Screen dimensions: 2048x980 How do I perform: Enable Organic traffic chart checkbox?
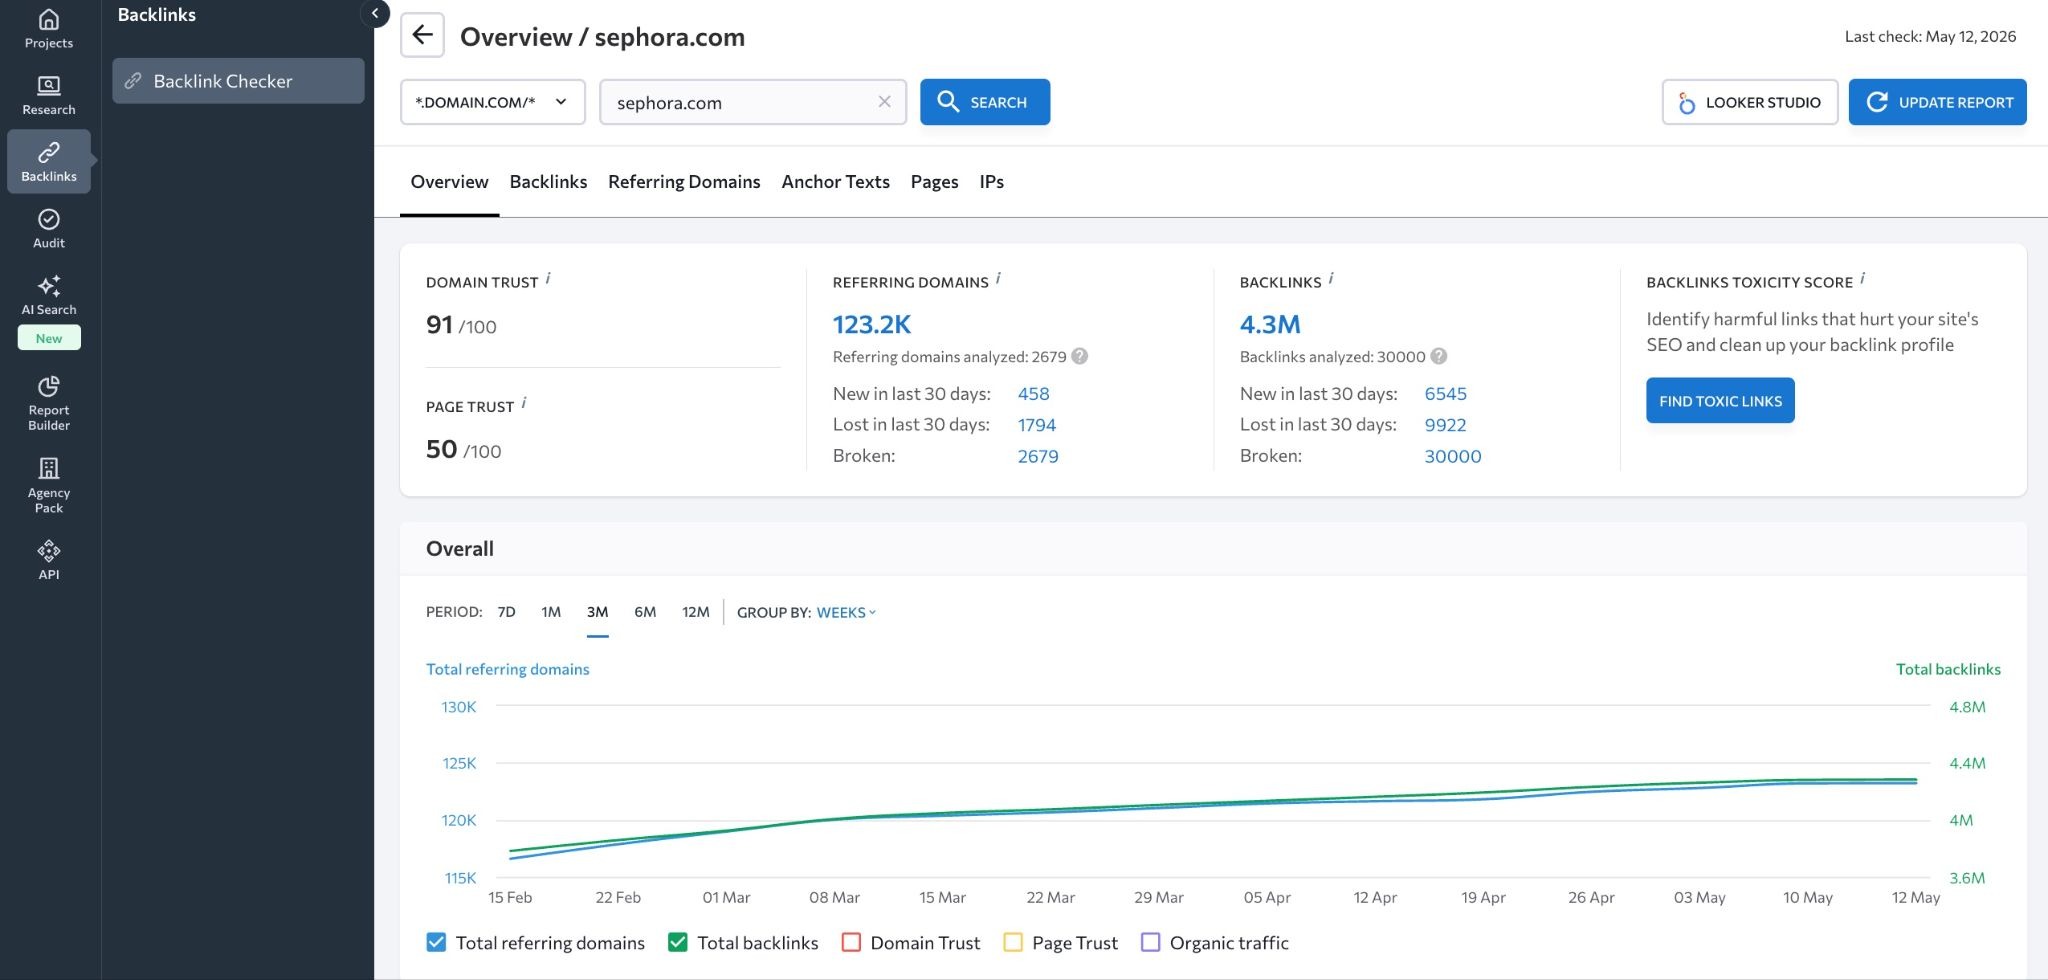(1150, 942)
